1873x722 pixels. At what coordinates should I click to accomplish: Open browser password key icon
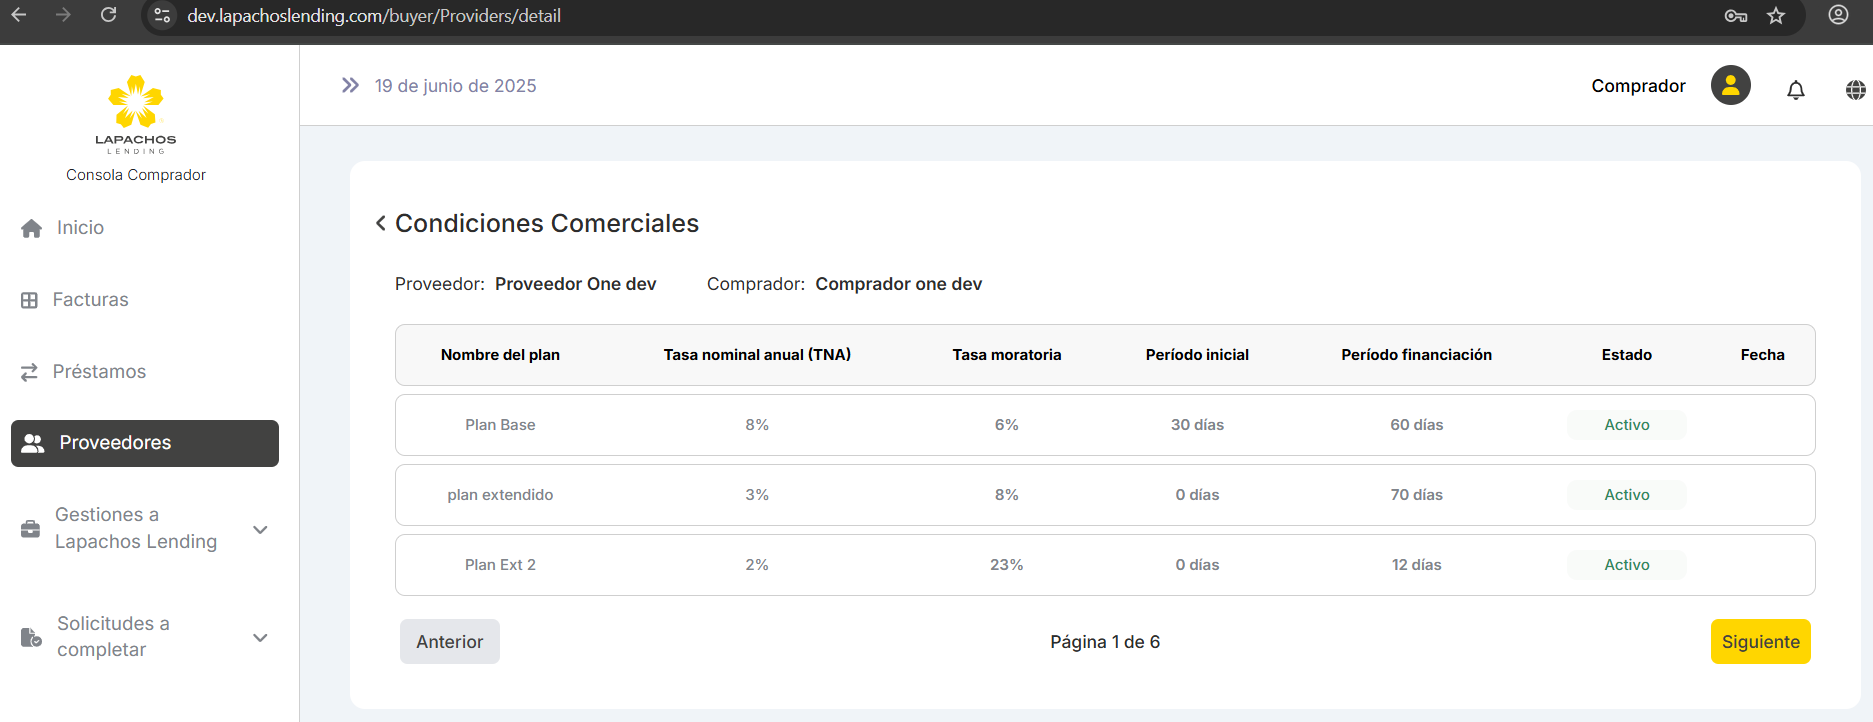1736,16
